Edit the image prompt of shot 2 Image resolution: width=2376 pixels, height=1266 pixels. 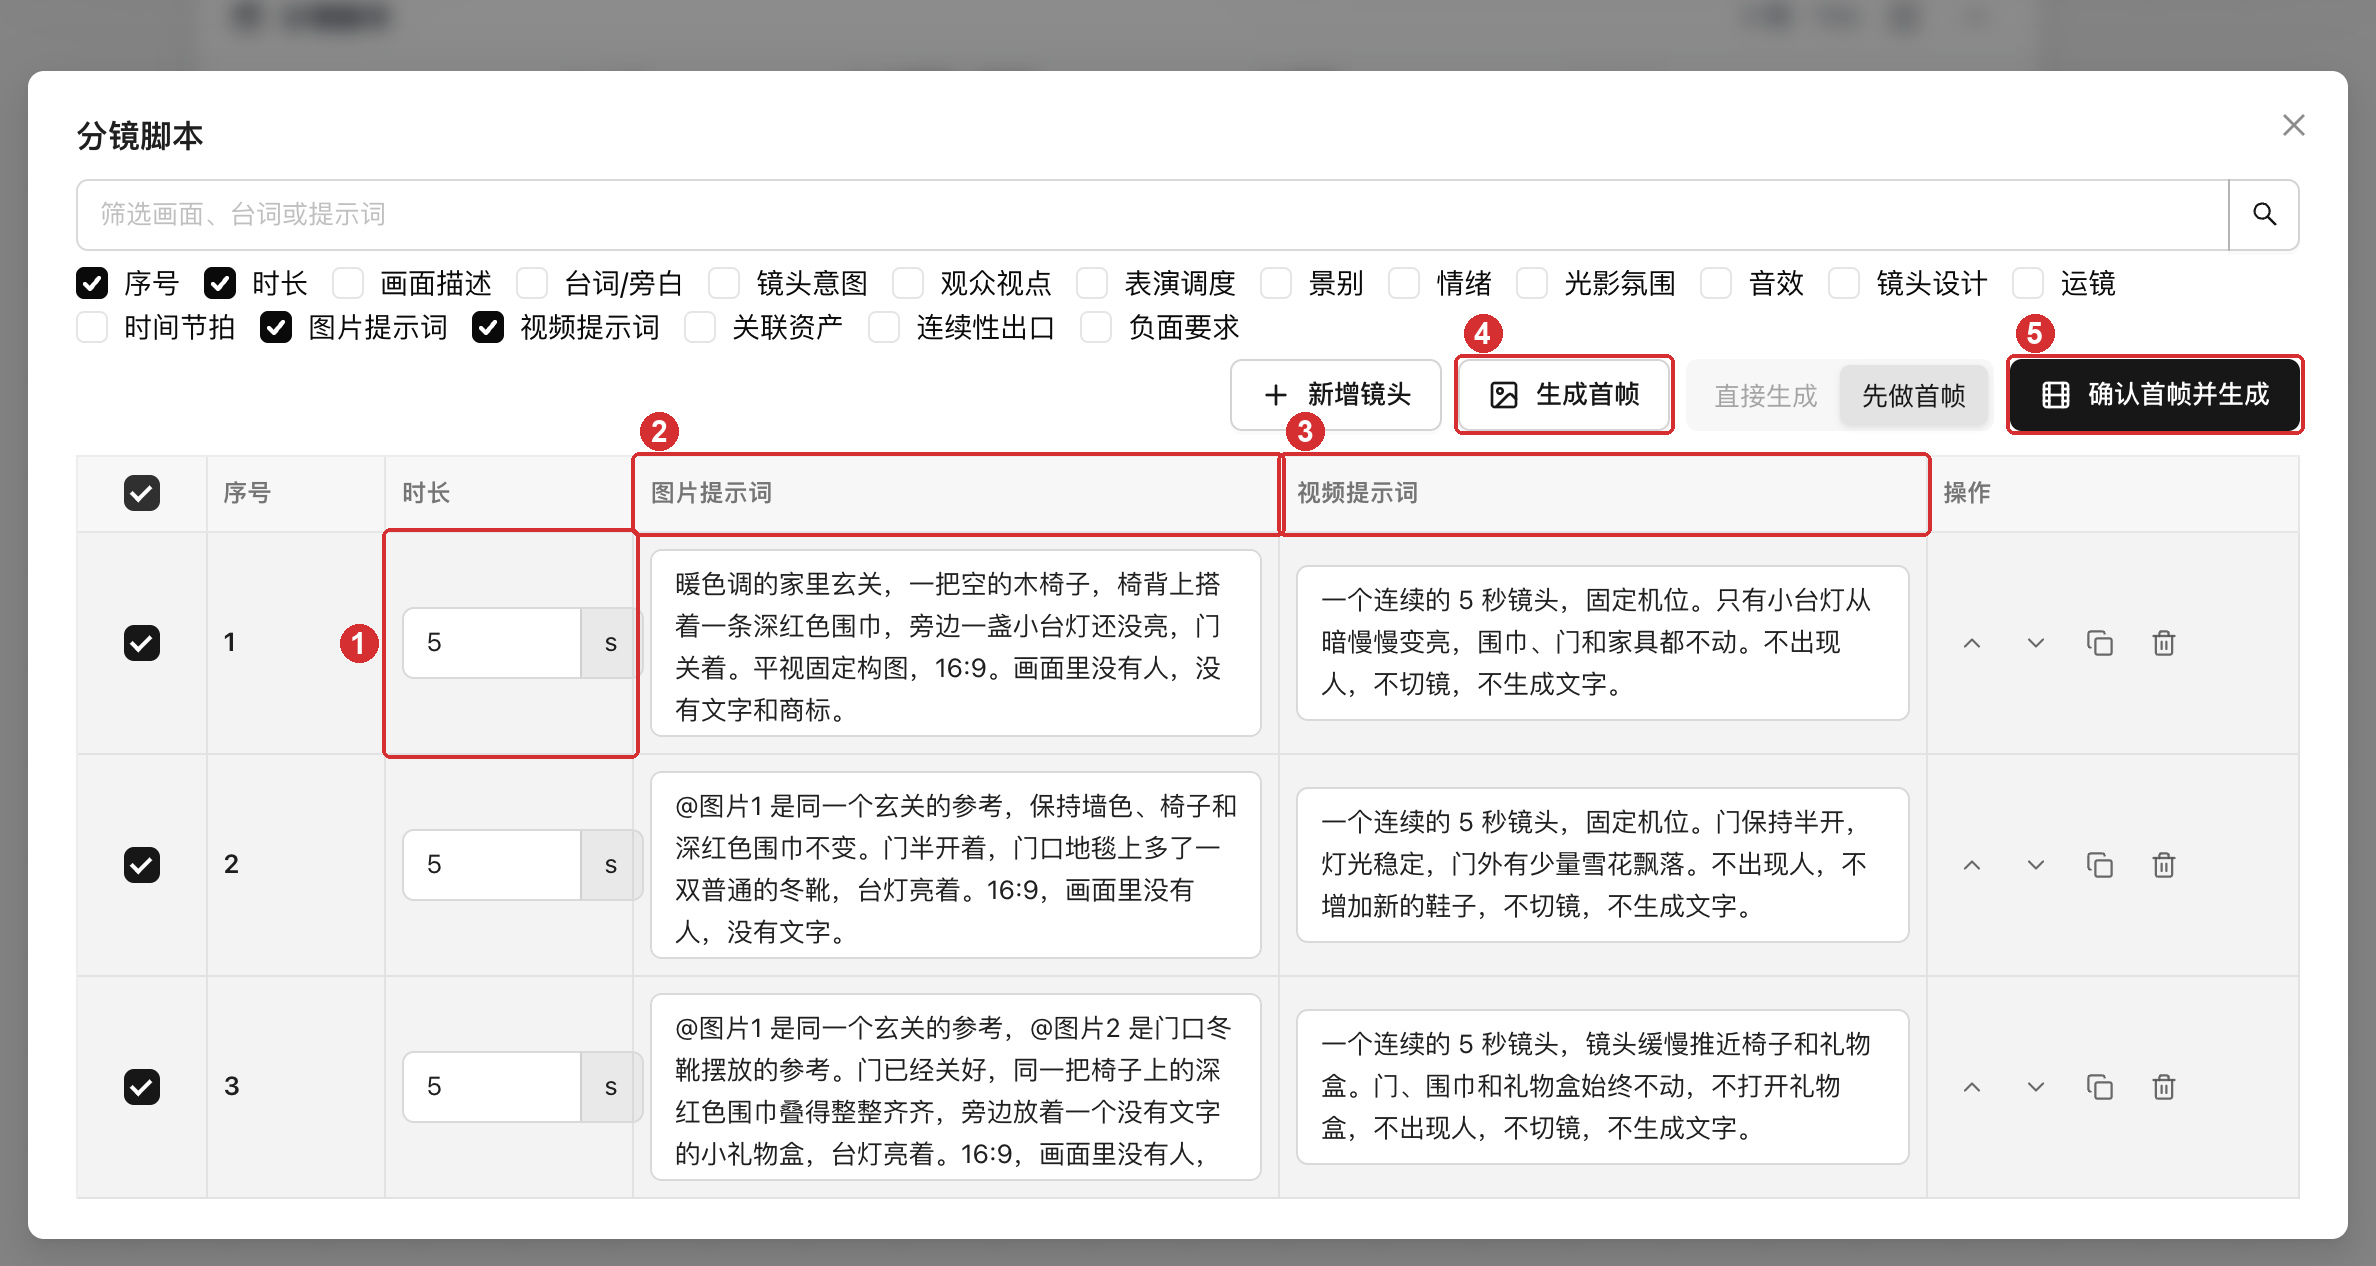(x=955, y=865)
